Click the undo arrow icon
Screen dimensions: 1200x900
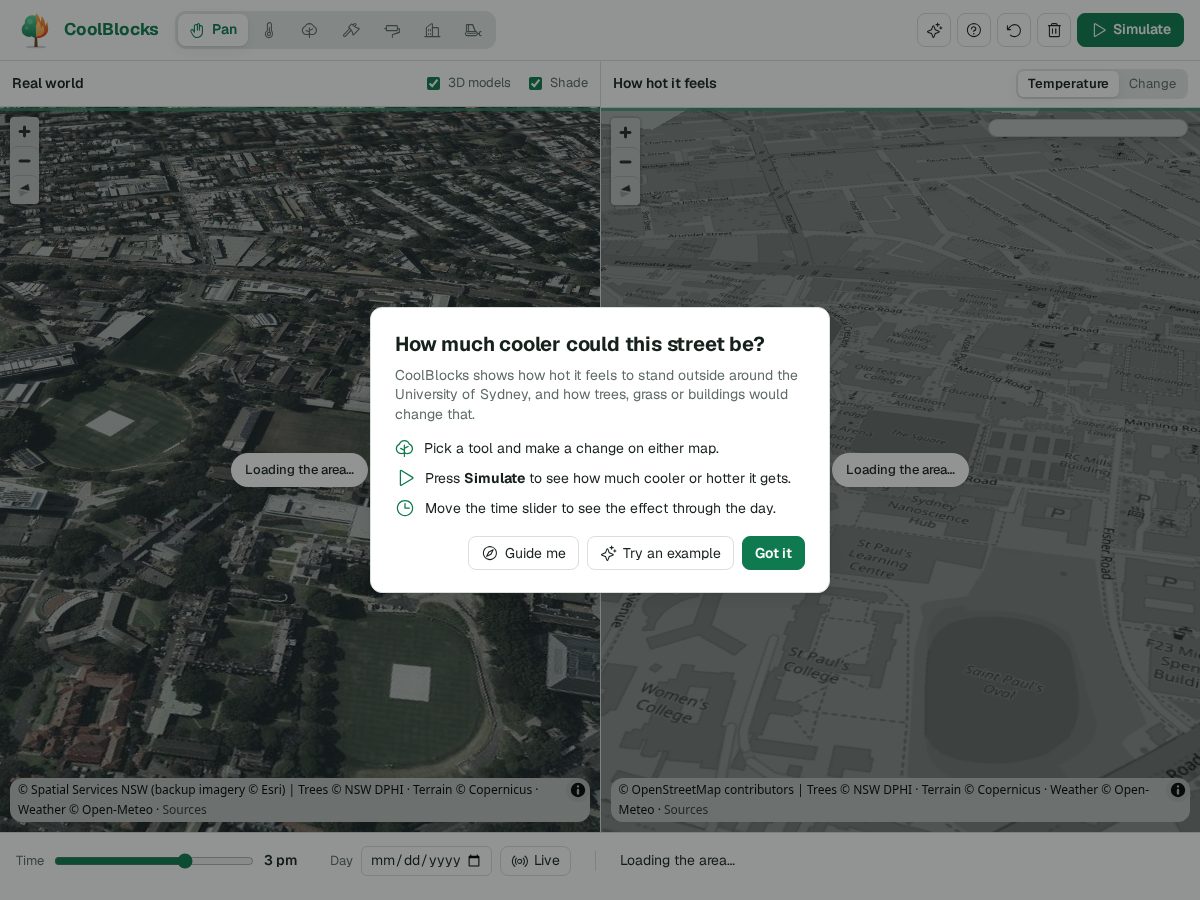click(1014, 30)
